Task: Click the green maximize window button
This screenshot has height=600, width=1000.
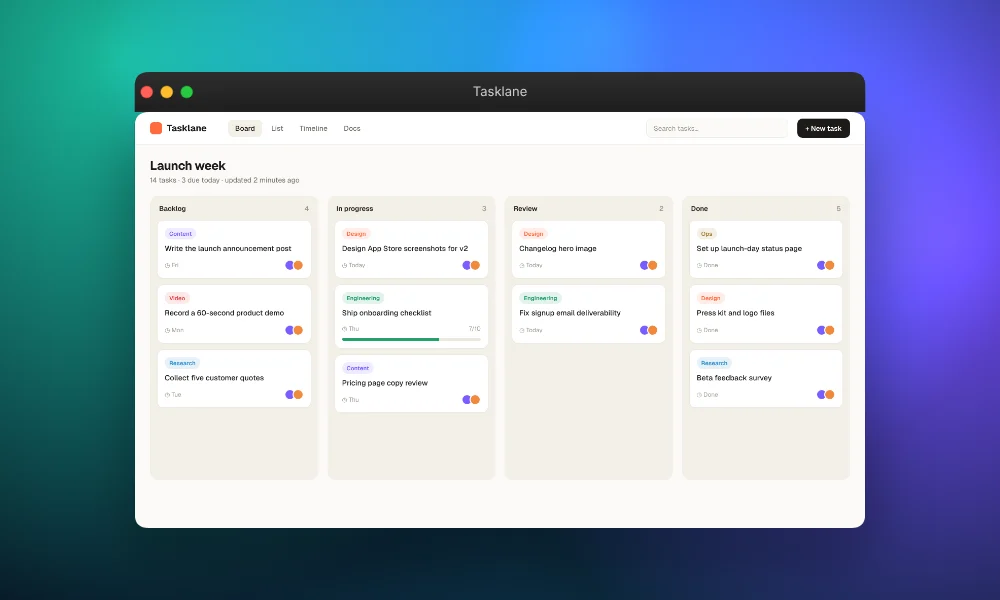Action: click(x=187, y=92)
